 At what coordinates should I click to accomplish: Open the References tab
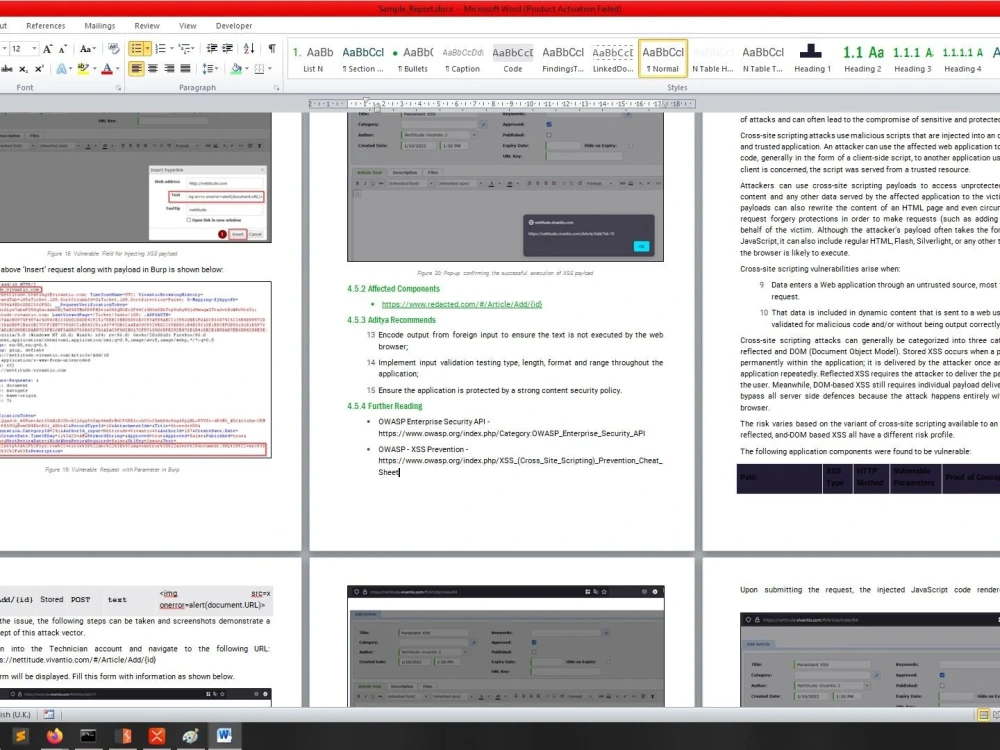46,26
